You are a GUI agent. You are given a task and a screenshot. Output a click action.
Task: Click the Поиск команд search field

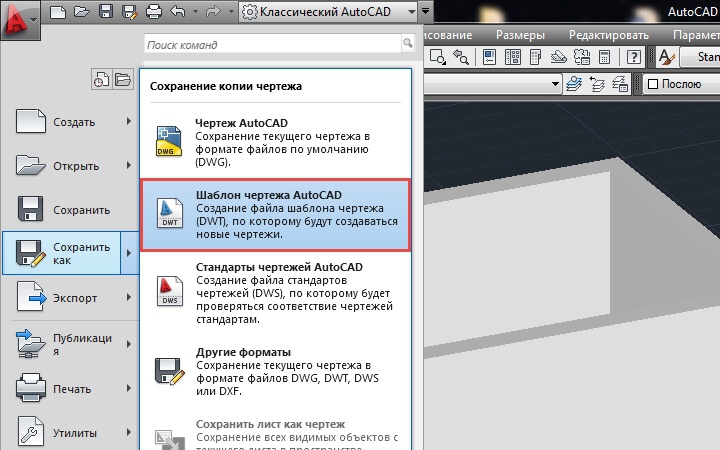[273, 45]
